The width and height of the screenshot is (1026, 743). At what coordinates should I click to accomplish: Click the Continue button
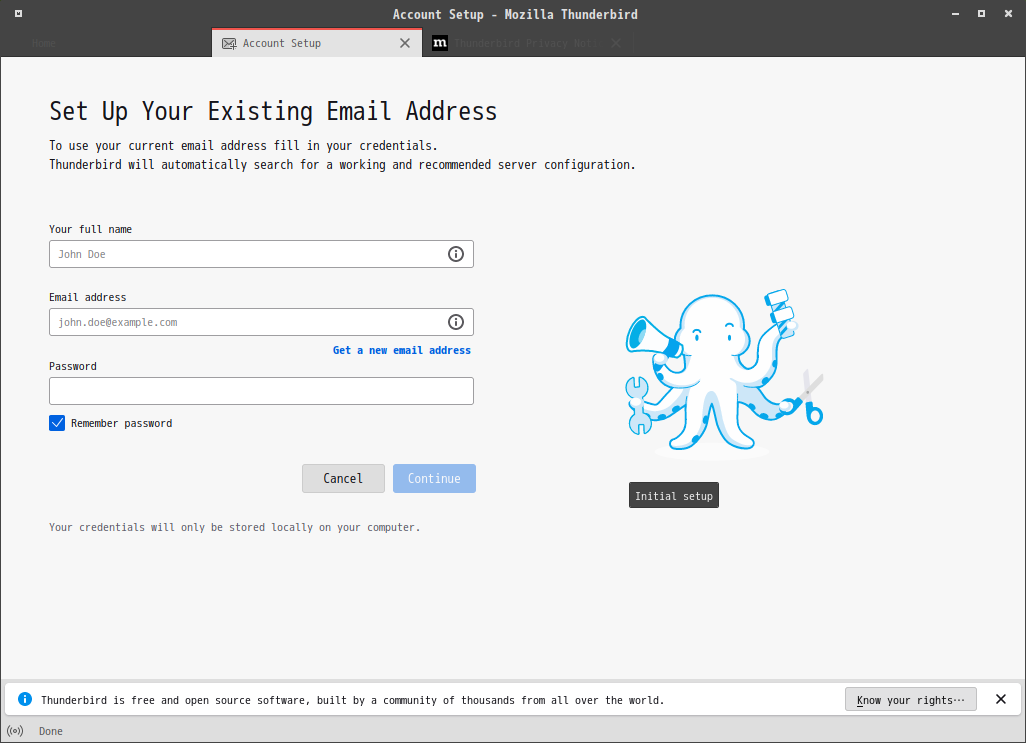pyautogui.click(x=434, y=478)
